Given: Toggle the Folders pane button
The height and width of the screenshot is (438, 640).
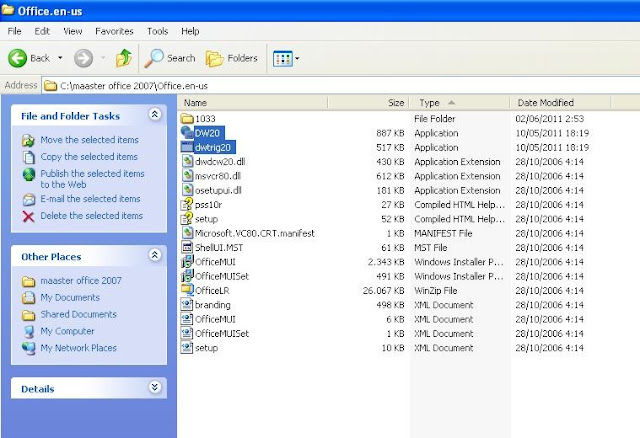Looking at the screenshot, I should (231, 58).
